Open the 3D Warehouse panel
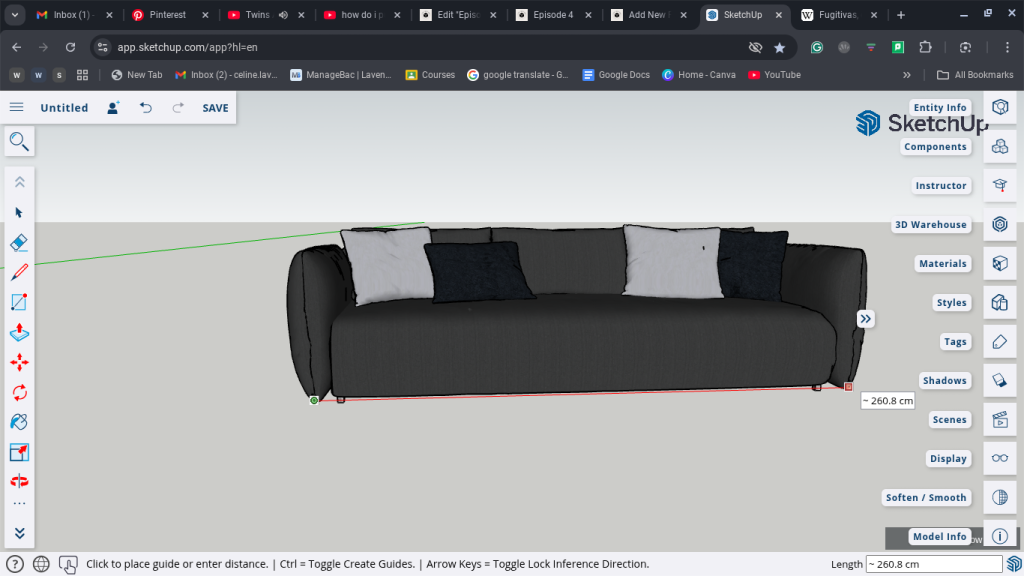Image resolution: width=1024 pixels, height=576 pixels. (x=999, y=225)
